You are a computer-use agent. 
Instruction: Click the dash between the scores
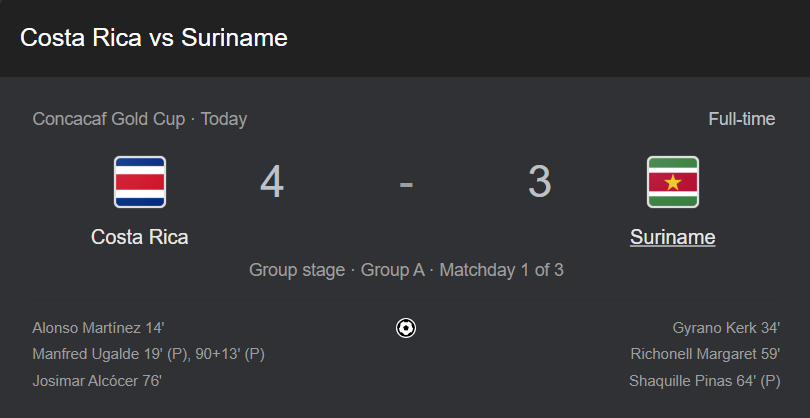(406, 184)
